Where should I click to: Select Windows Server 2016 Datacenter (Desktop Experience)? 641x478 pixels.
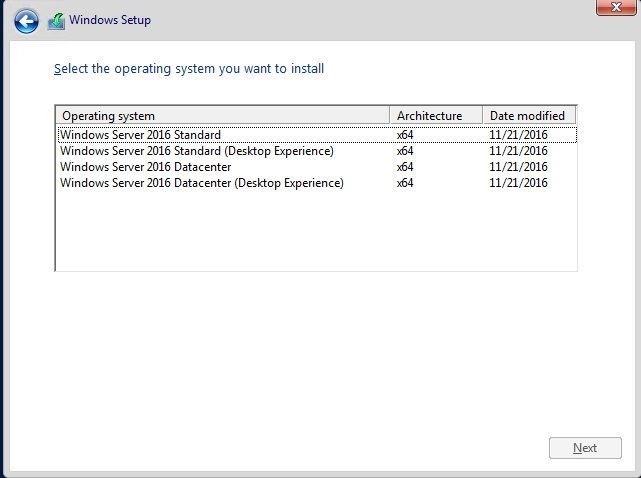317,183
